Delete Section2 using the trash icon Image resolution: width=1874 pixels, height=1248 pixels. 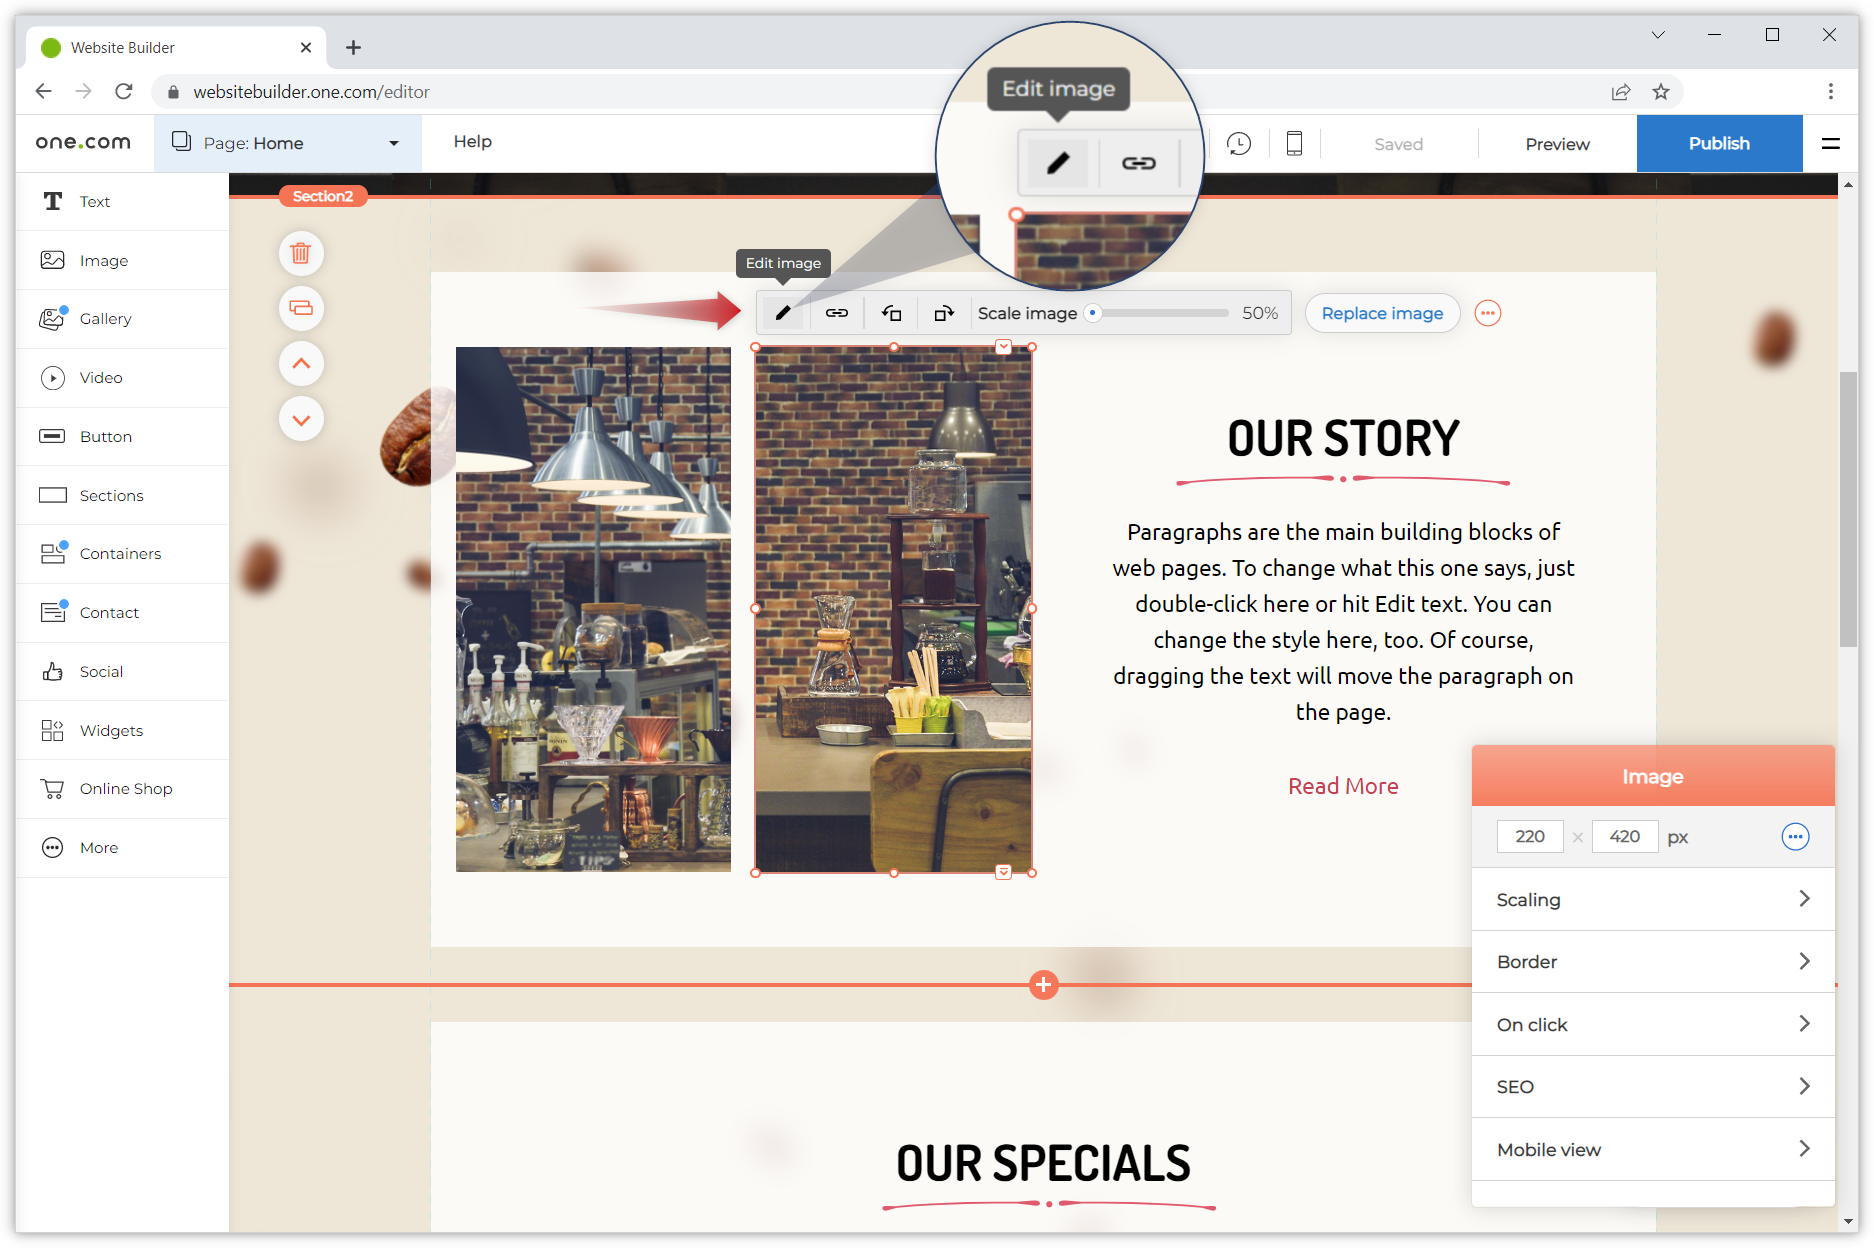[x=301, y=253]
